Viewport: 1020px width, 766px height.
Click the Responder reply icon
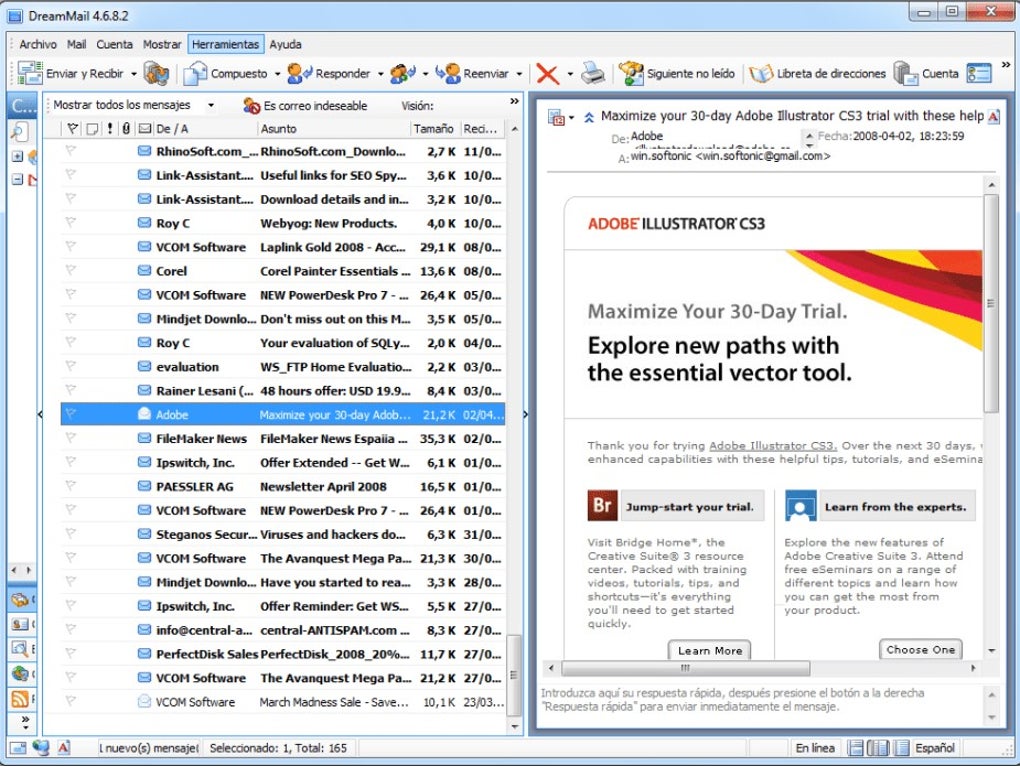[299, 73]
